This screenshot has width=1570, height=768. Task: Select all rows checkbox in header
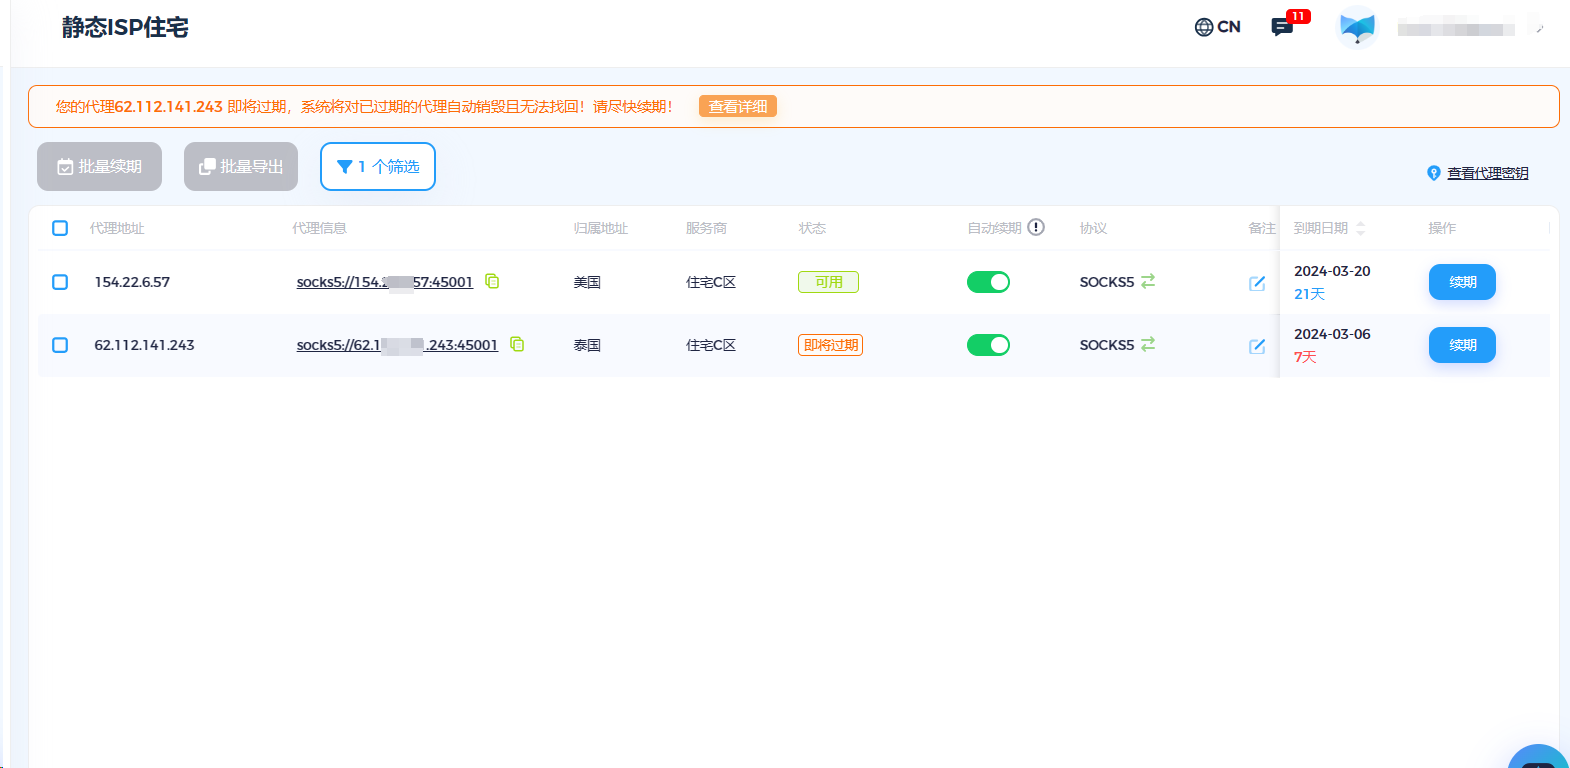[x=60, y=228]
